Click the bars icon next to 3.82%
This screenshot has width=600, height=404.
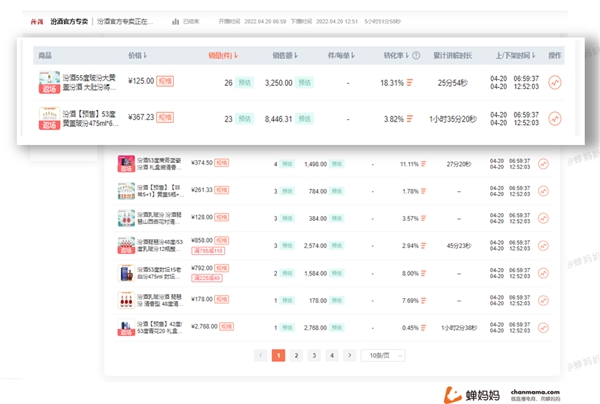point(410,119)
